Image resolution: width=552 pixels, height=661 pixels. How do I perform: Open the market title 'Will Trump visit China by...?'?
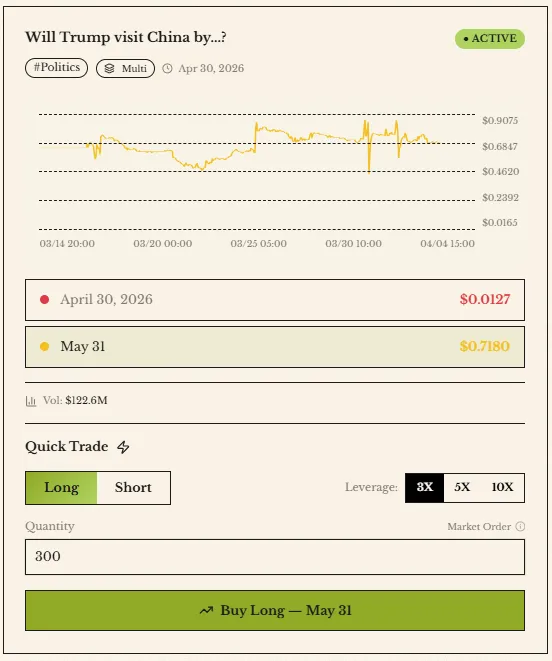click(x=126, y=37)
